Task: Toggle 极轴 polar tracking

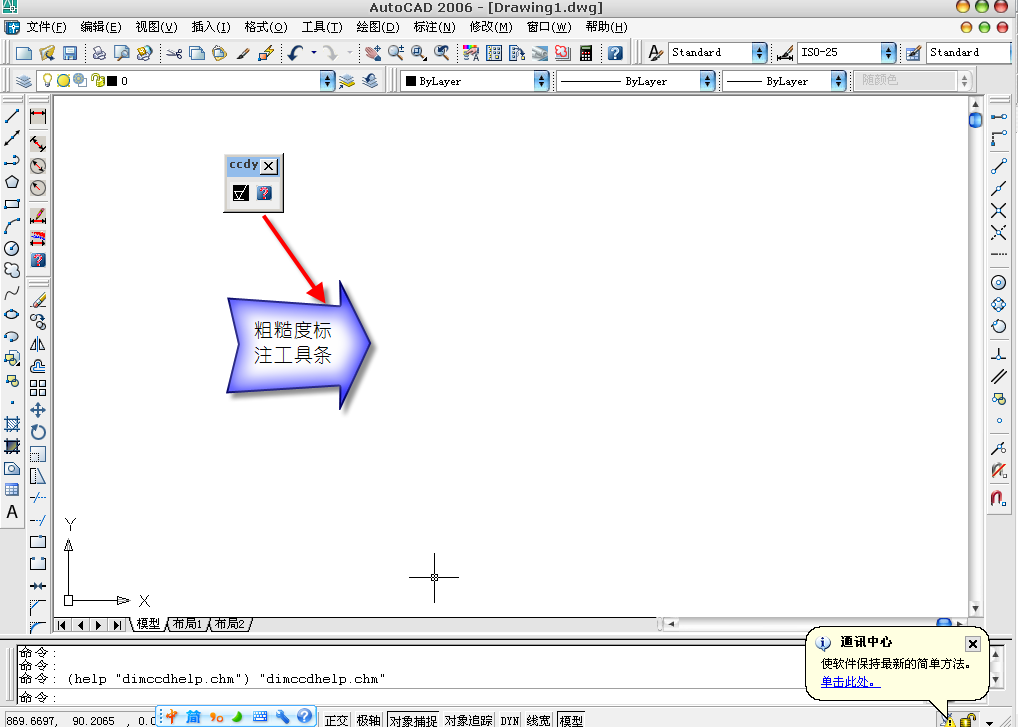Action: (x=369, y=720)
